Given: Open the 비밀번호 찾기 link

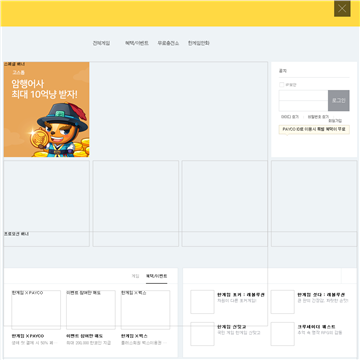Looking at the screenshot, I should click(x=318, y=117).
